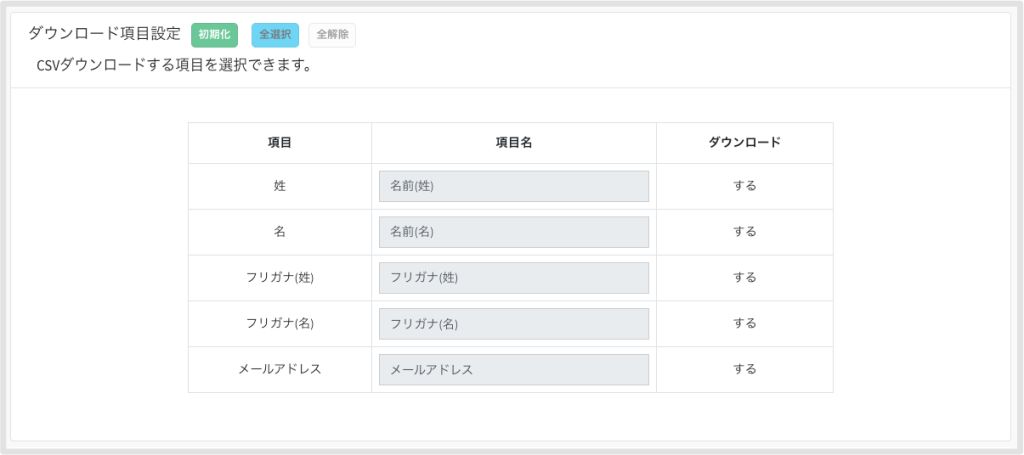Click the ダウンロード項目設定 section title
Image resolution: width=1024 pixels, height=455 pixels.
click(x=104, y=35)
